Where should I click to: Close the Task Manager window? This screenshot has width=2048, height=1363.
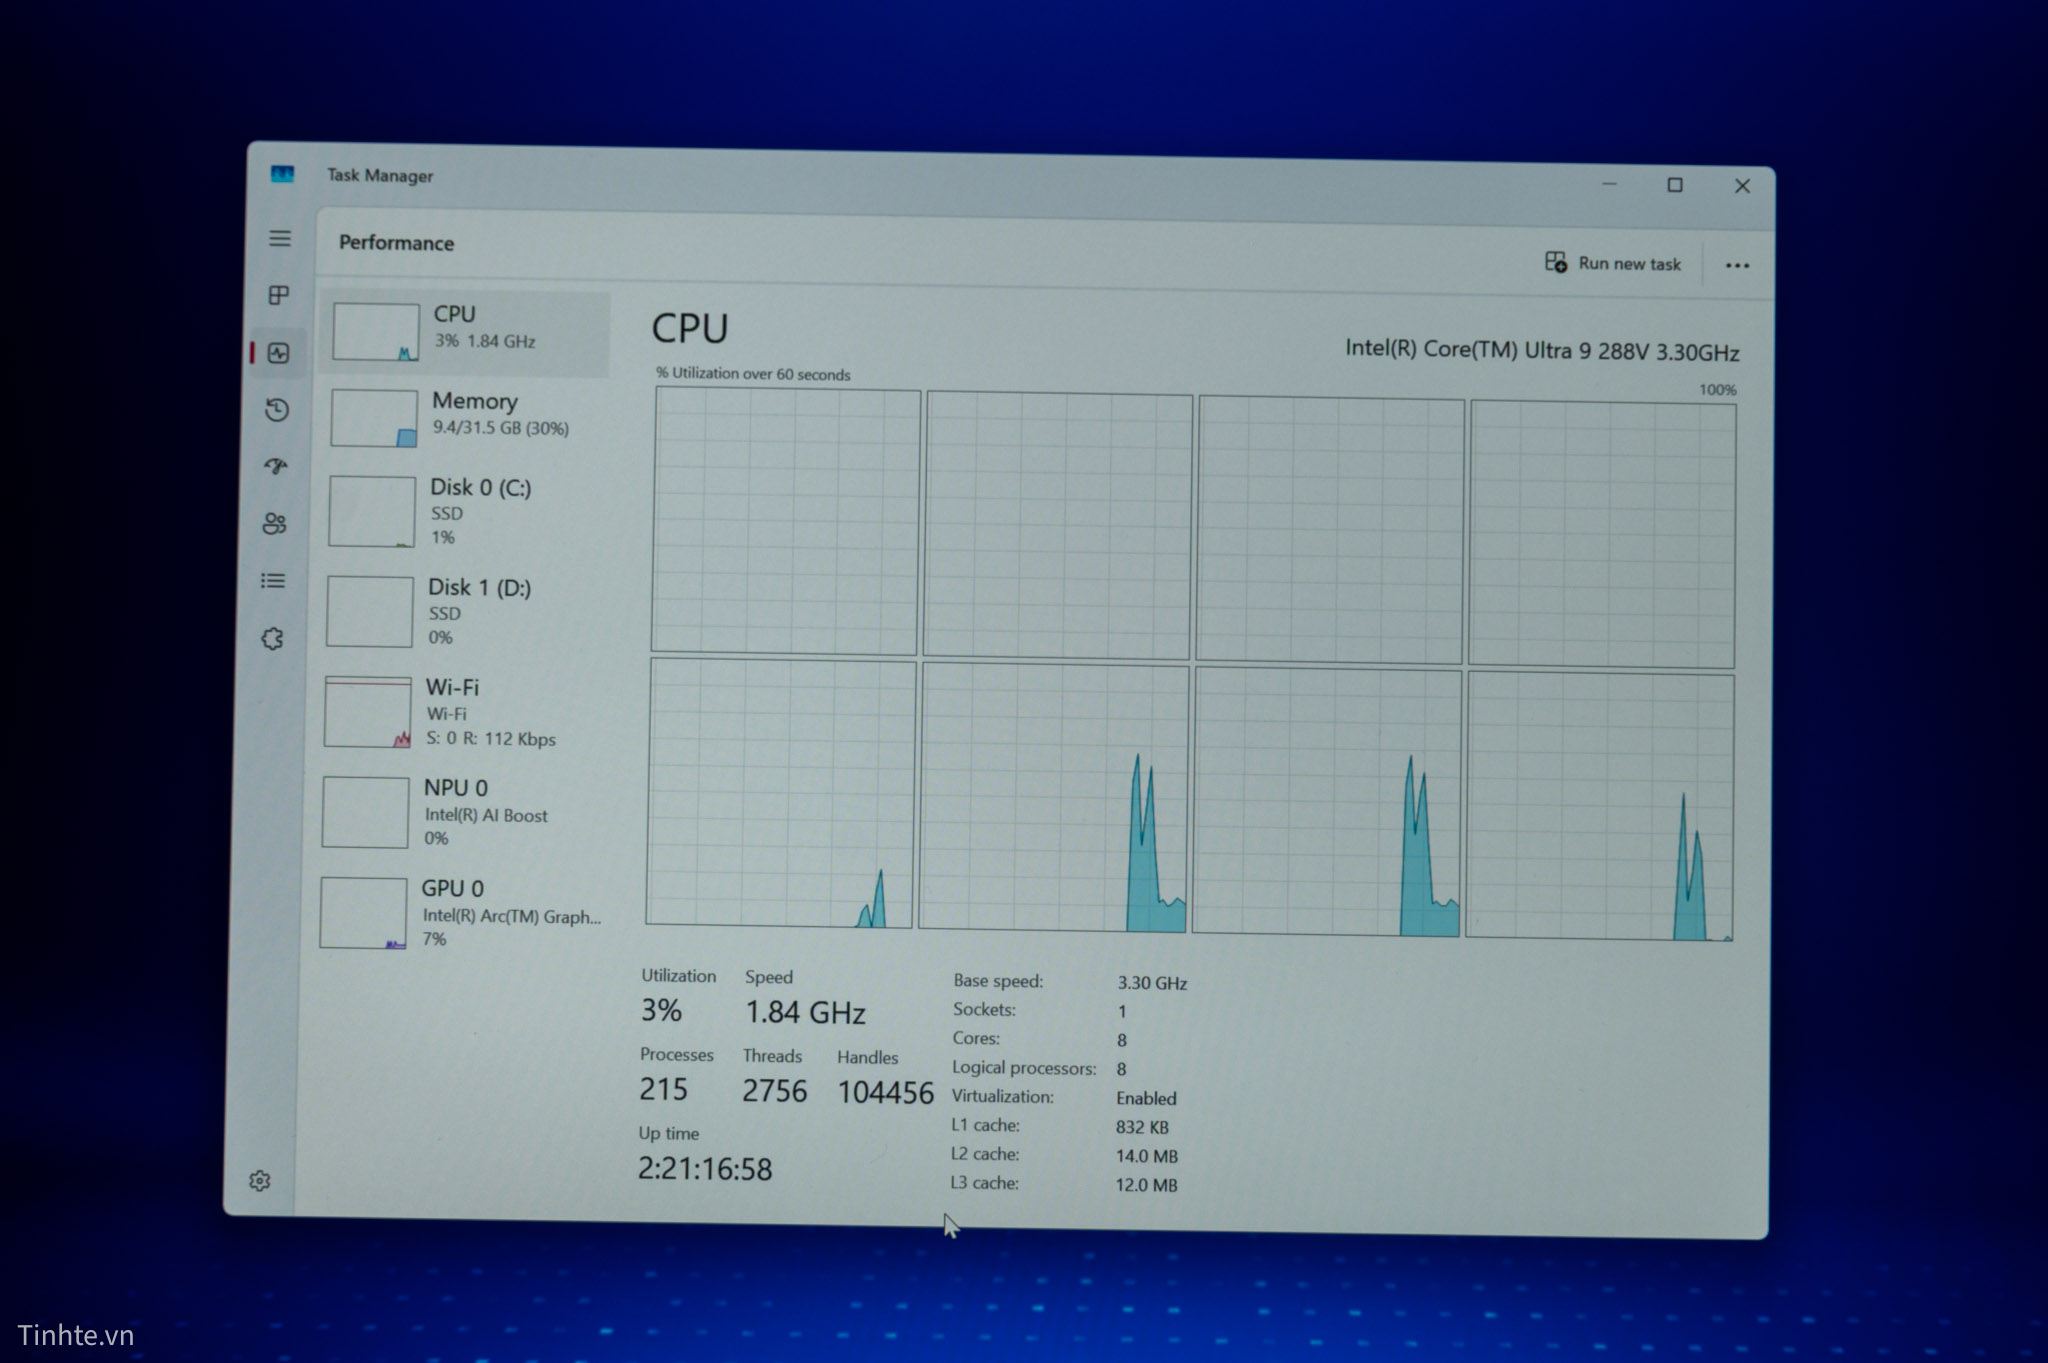click(1742, 186)
